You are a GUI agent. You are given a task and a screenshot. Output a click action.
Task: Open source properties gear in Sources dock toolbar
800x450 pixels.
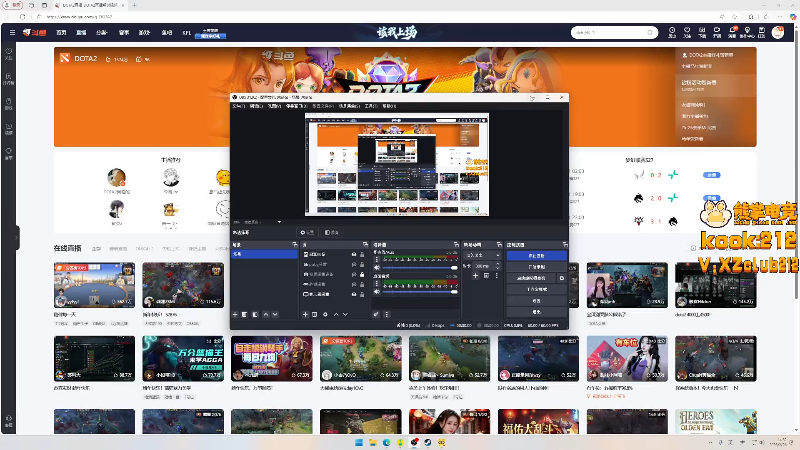click(325, 315)
